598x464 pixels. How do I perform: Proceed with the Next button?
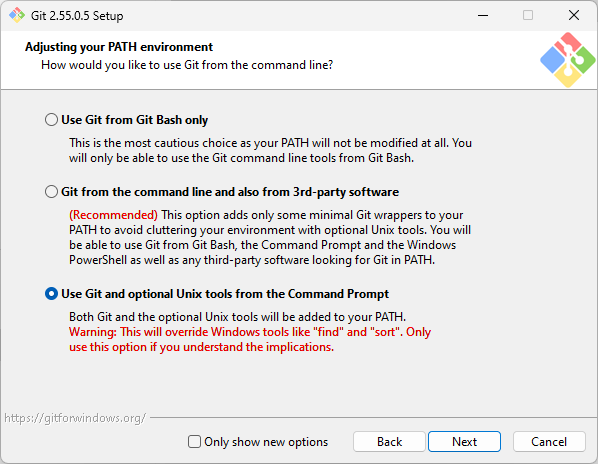tap(464, 442)
